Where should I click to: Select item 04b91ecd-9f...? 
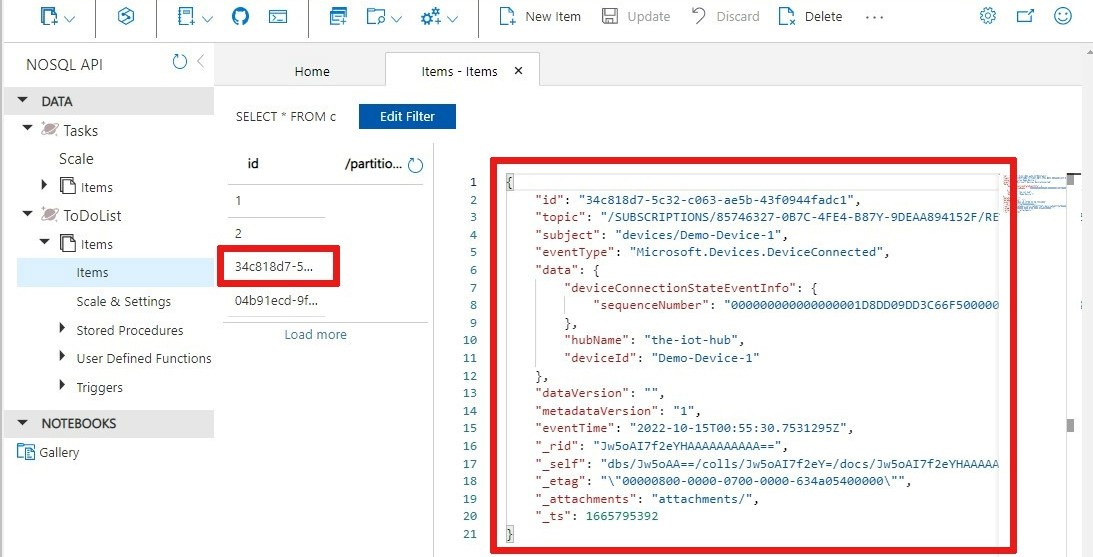click(276, 300)
